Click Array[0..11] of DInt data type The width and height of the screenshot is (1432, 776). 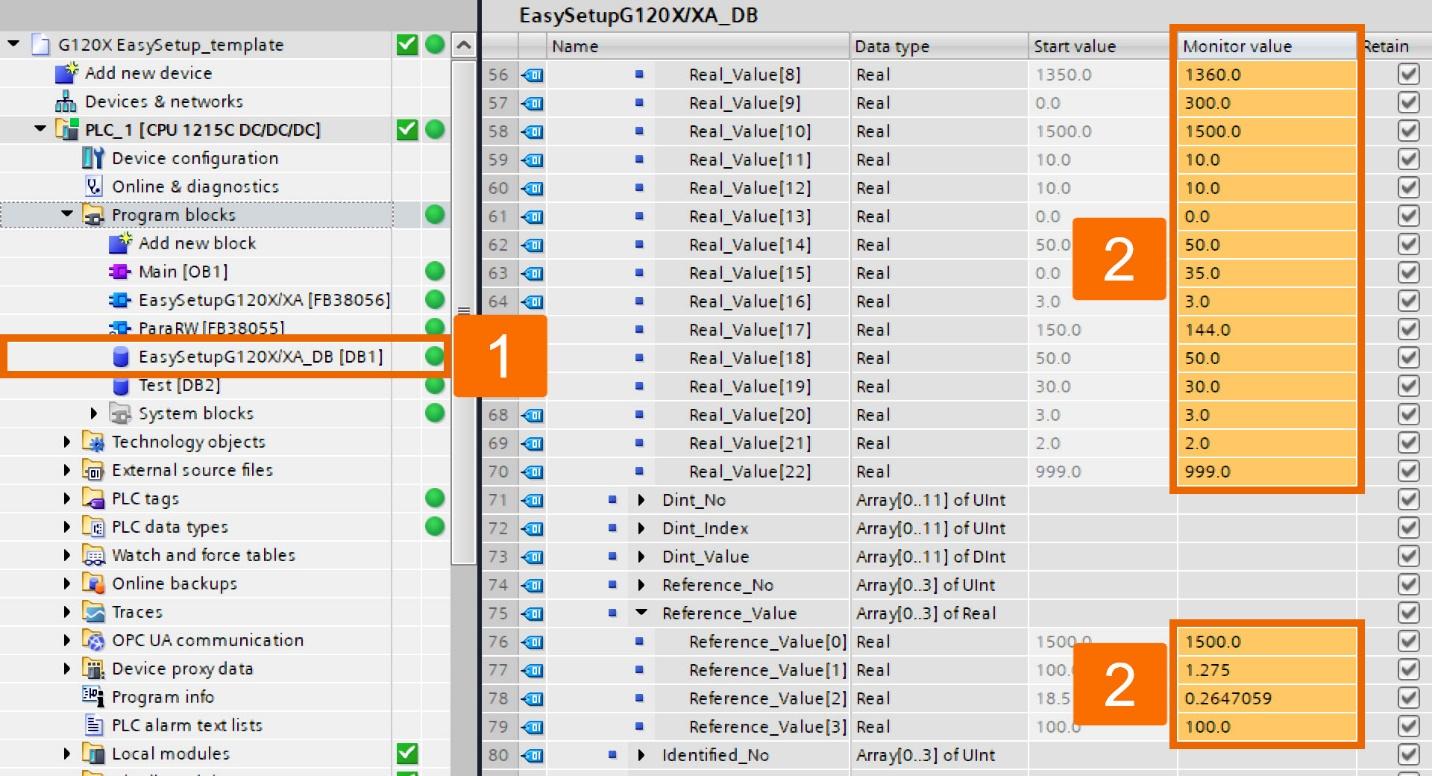(x=930, y=557)
